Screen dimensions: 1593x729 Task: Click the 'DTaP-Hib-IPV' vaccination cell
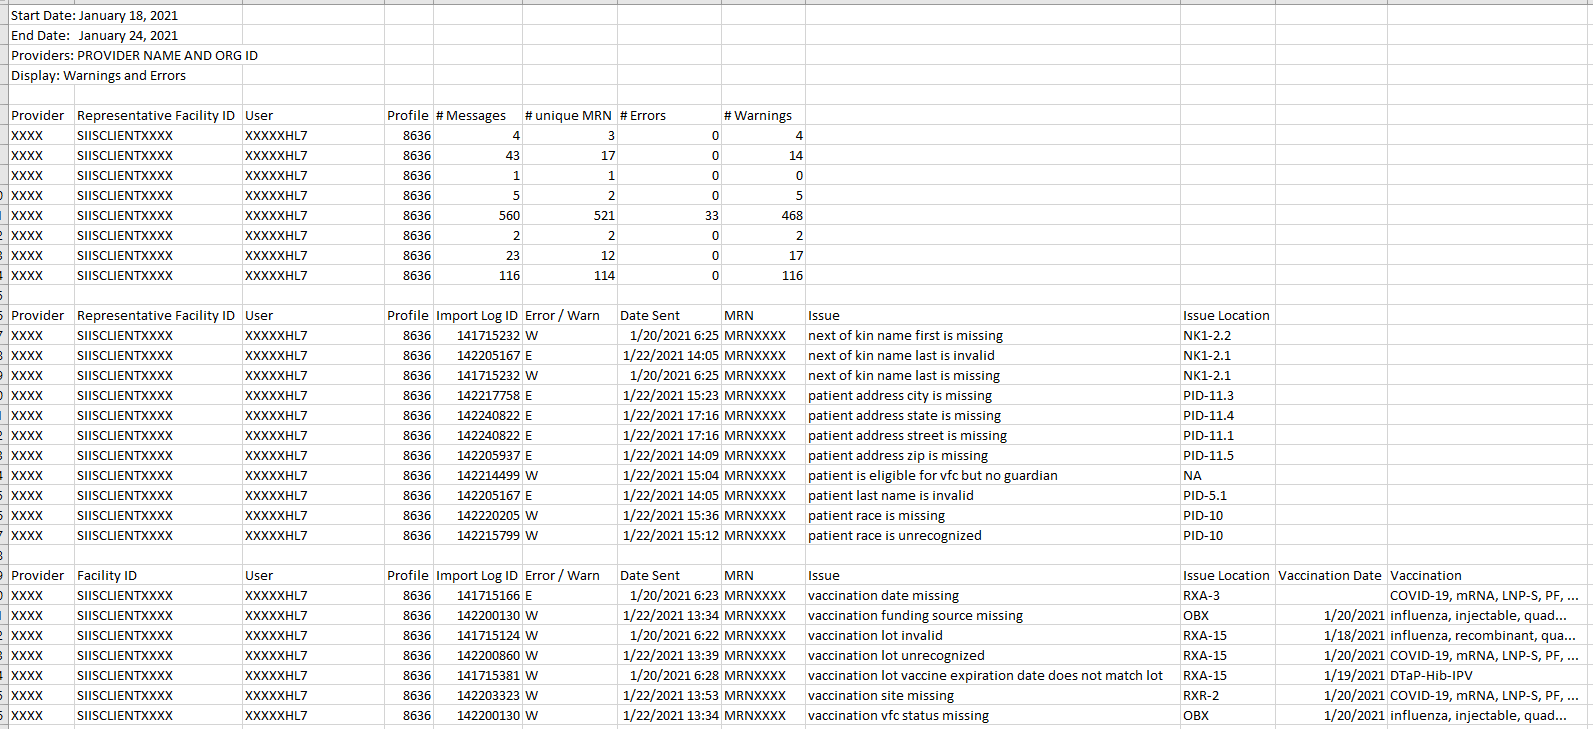coord(1489,676)
